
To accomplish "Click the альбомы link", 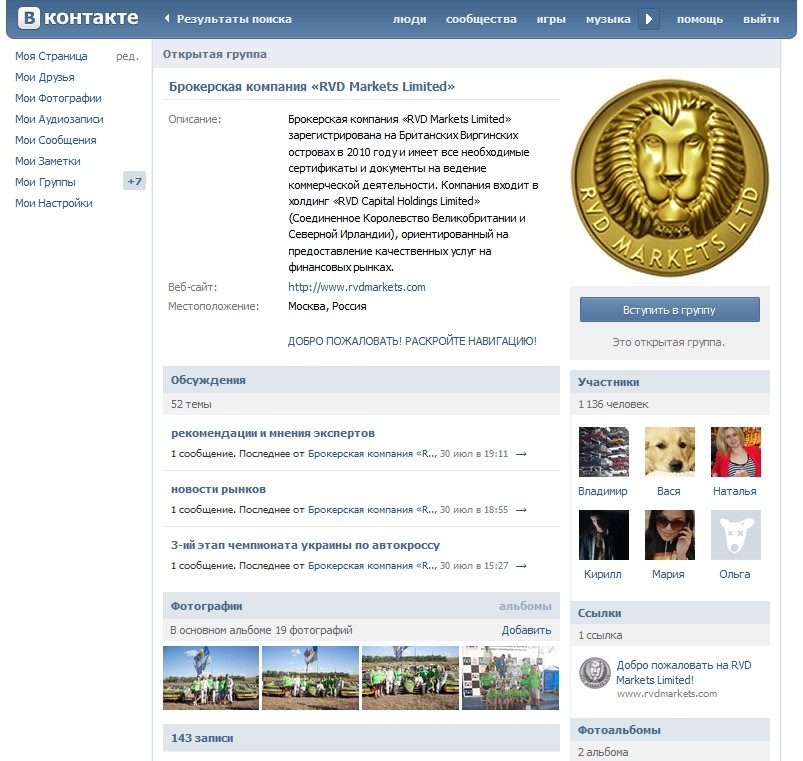I will tap(525, 606).
